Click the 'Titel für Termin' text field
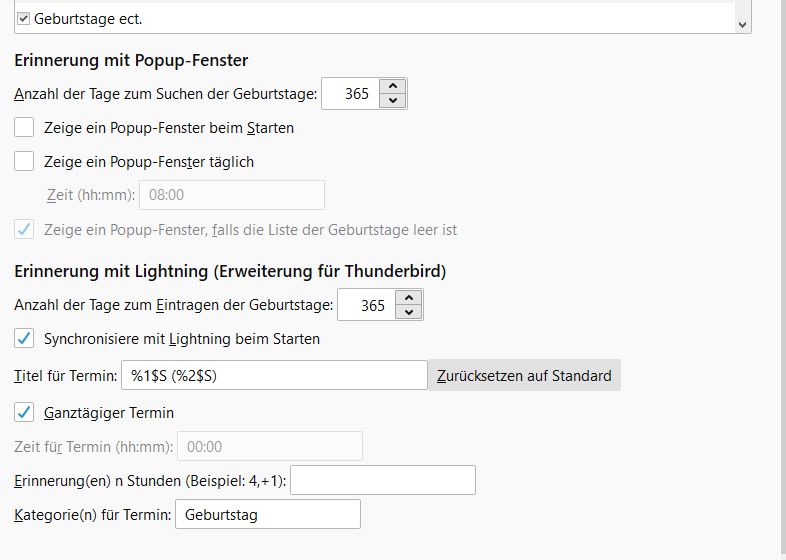The width and height of the screenshot is (786, 560). (x=274, y=376)
